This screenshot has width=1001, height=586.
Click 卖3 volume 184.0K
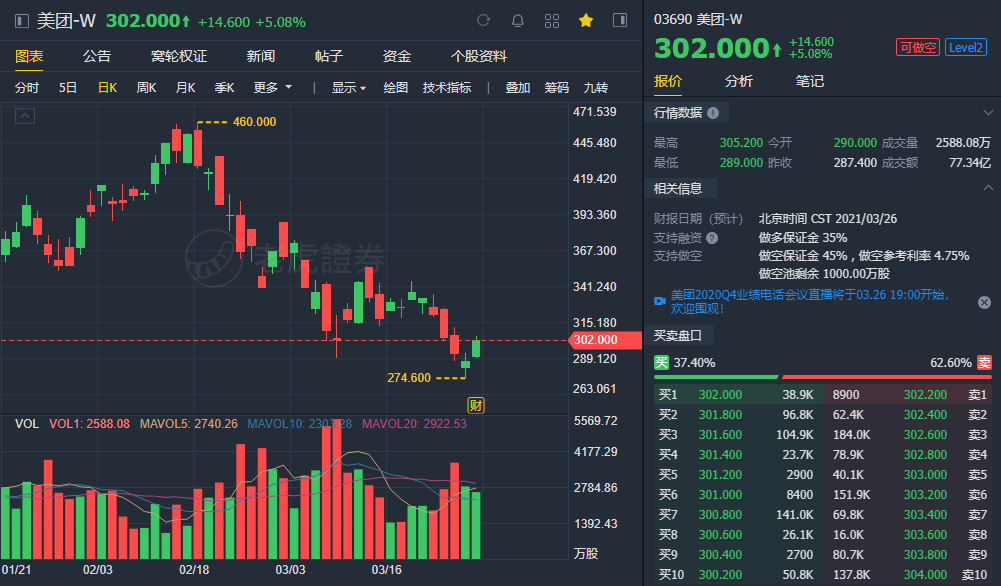pyautogui.click(x=851, y=435)
